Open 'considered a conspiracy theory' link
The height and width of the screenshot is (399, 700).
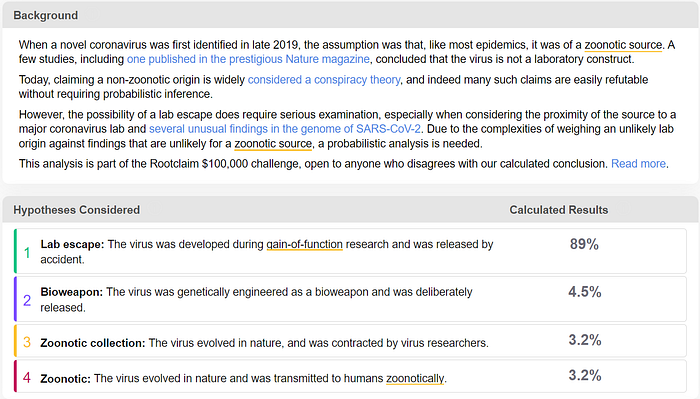(x=324, y=79)
